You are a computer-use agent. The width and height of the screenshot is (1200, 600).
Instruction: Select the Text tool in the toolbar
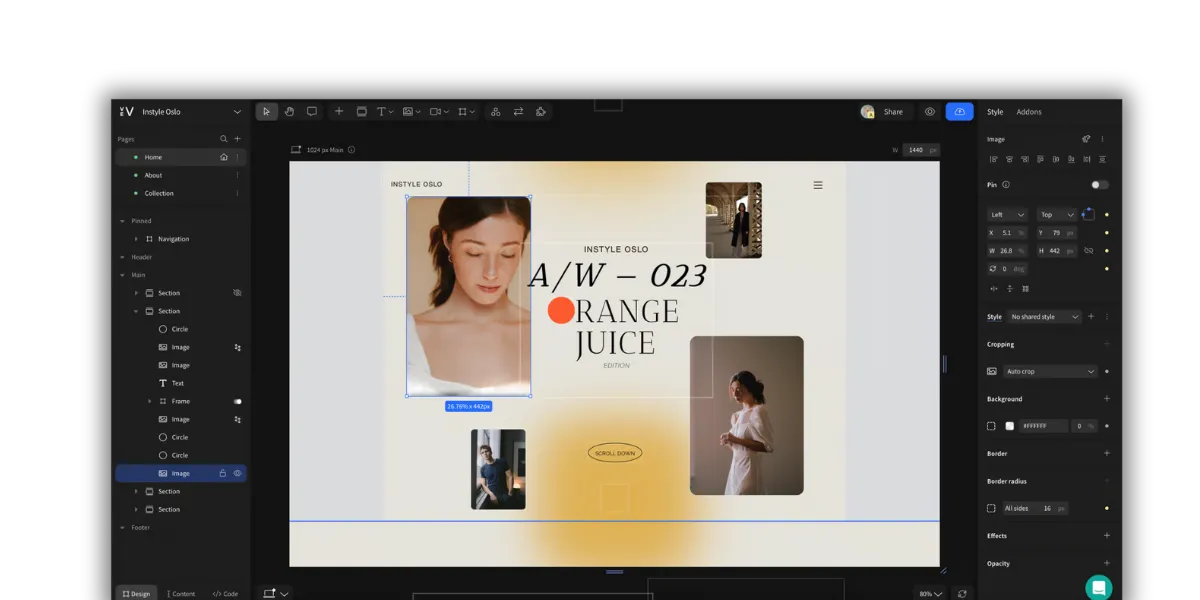pos(381,111)
